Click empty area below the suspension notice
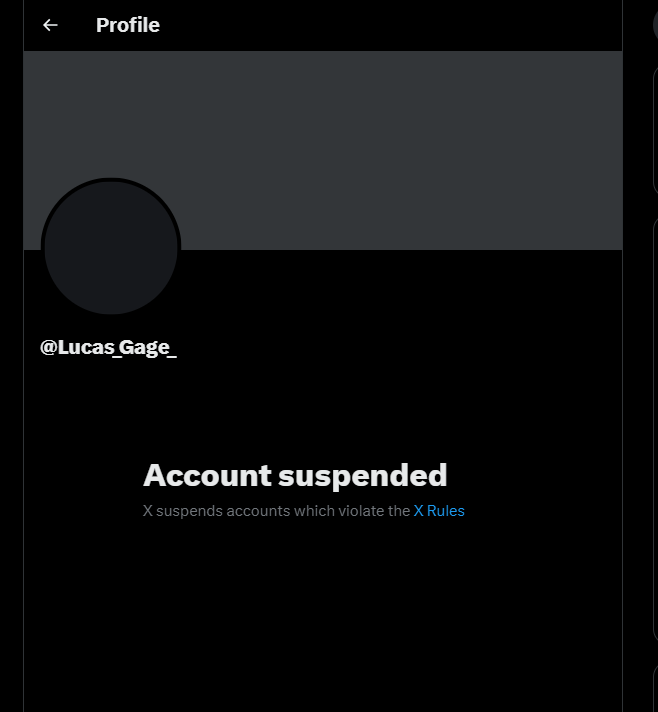 click(x=323, y=613)
